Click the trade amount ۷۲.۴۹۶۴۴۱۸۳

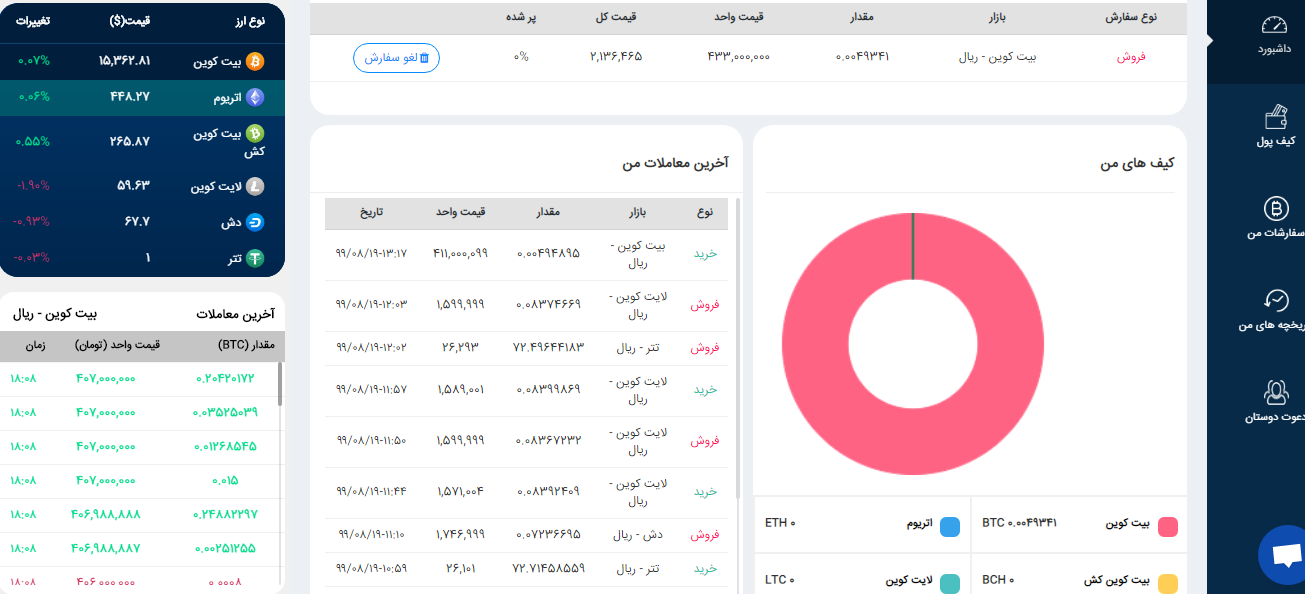[x=547, y=347]
